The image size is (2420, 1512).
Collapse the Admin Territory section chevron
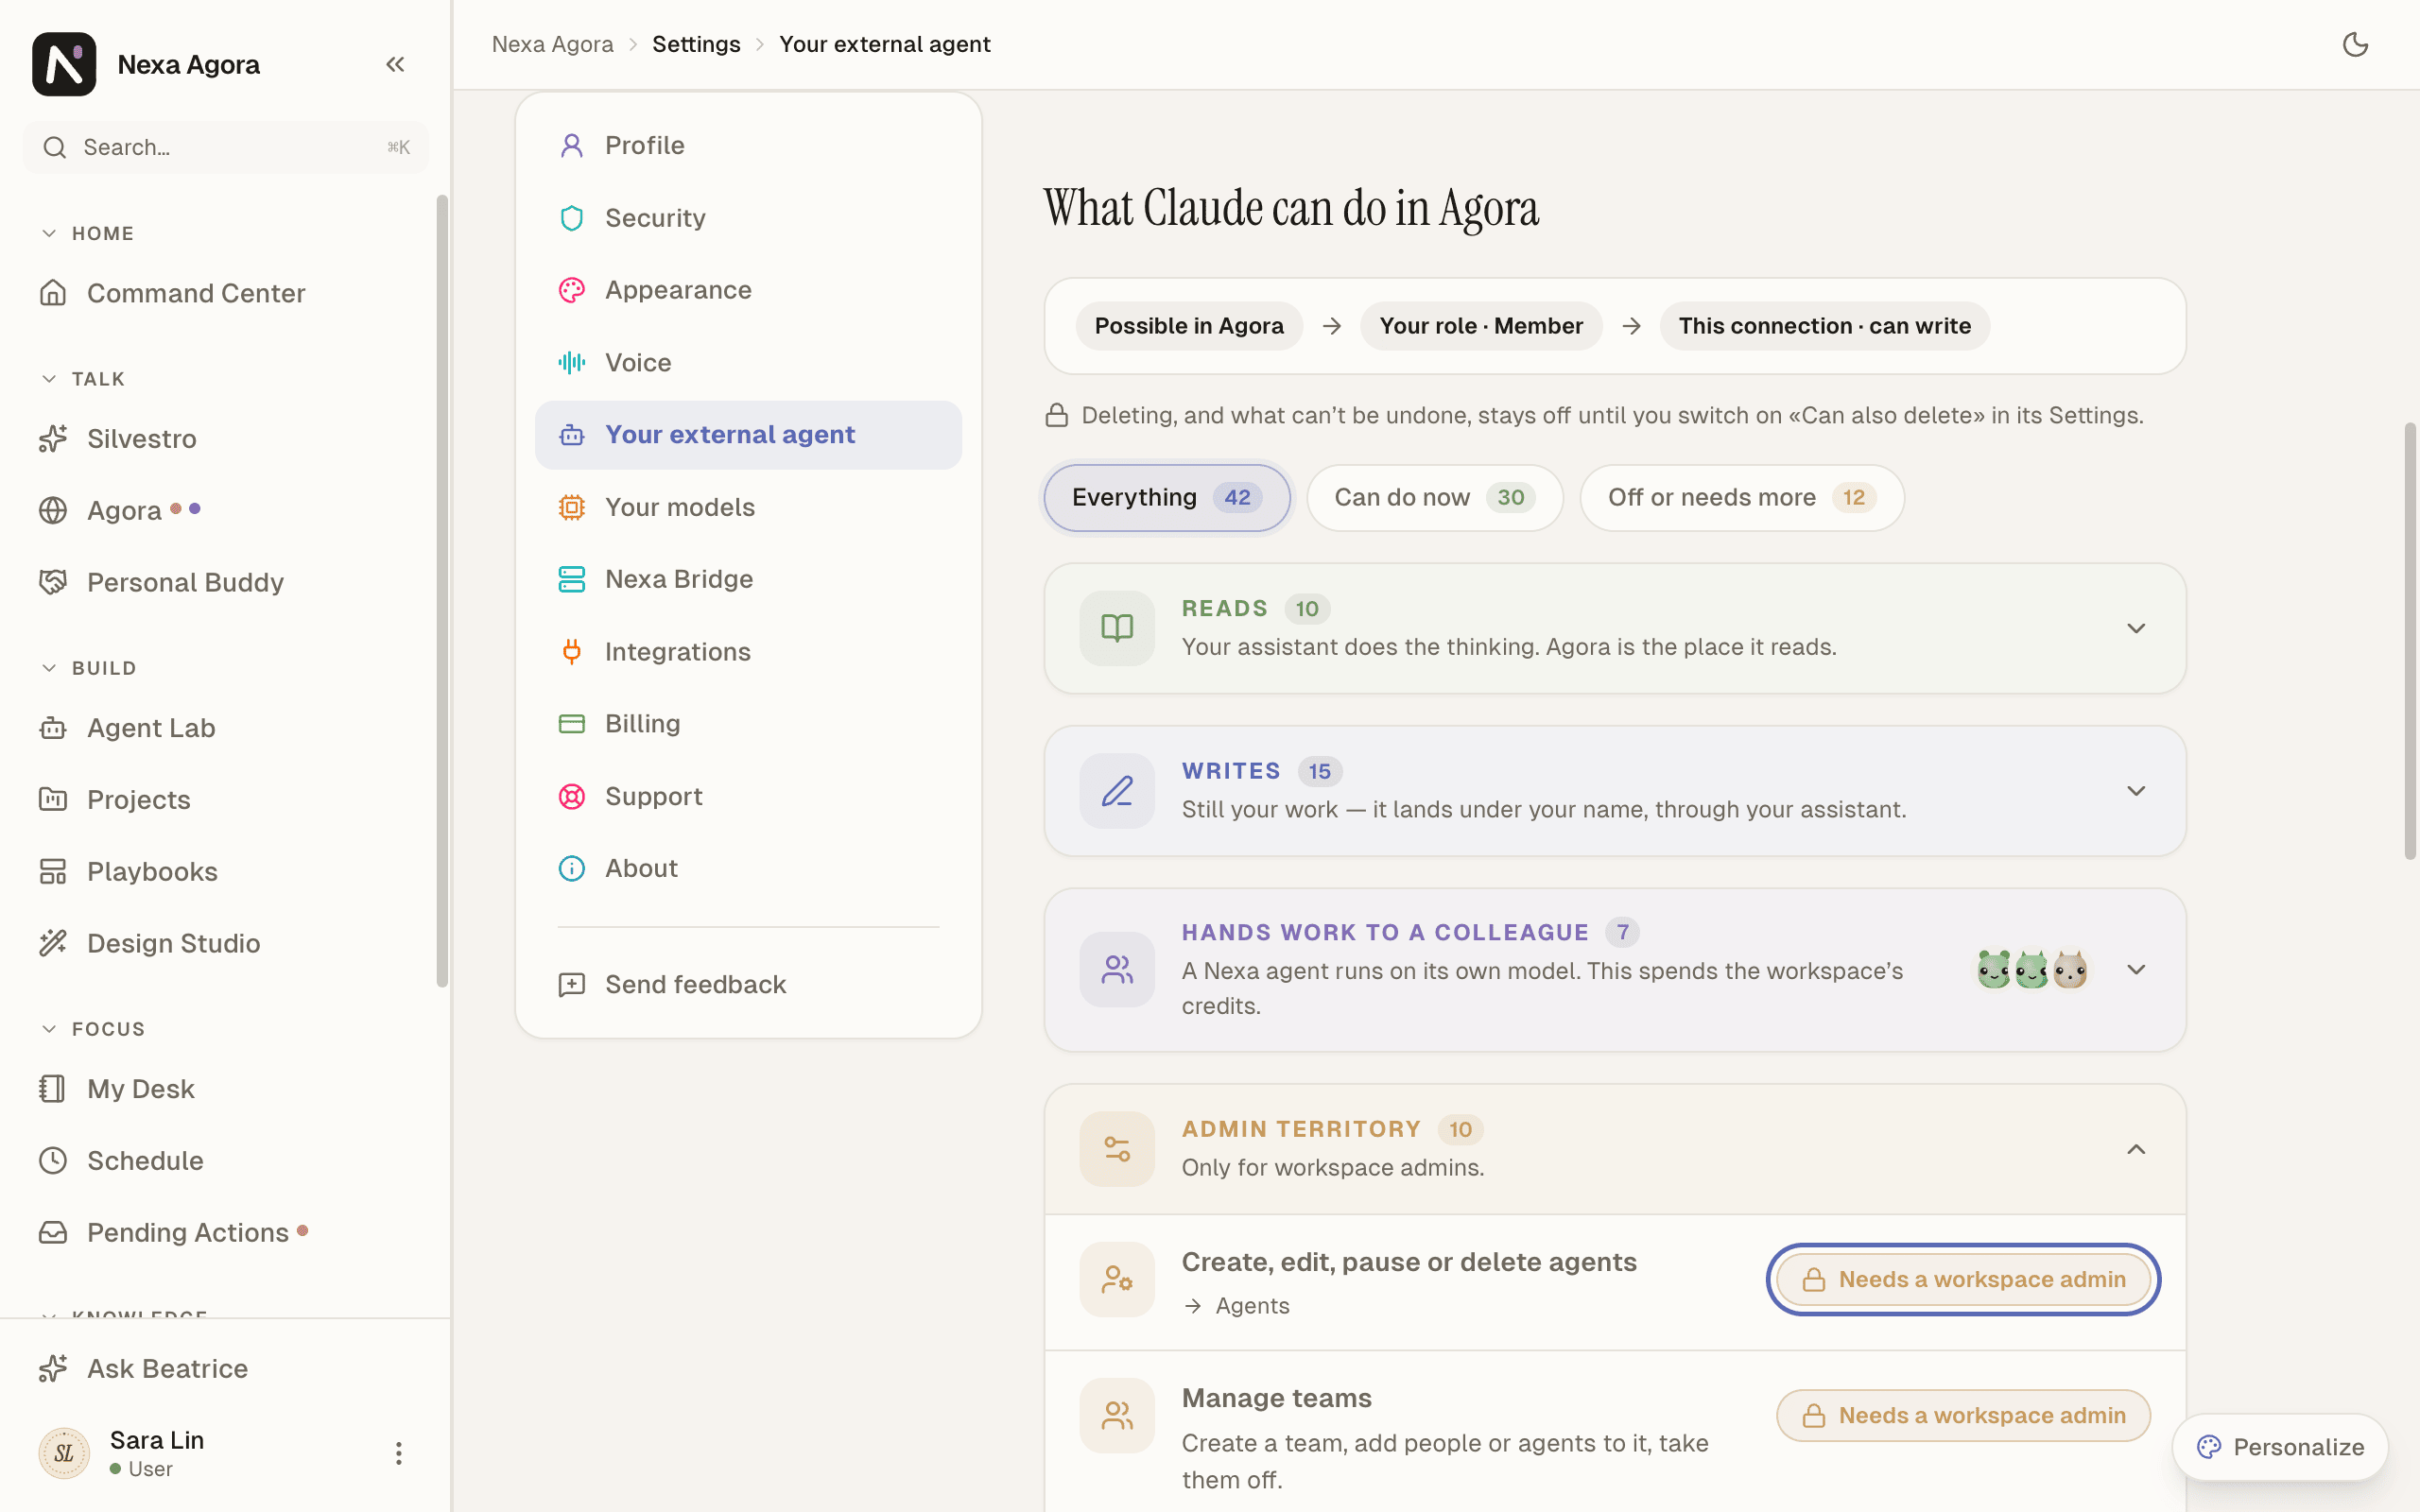[x=2136, y=1149]
